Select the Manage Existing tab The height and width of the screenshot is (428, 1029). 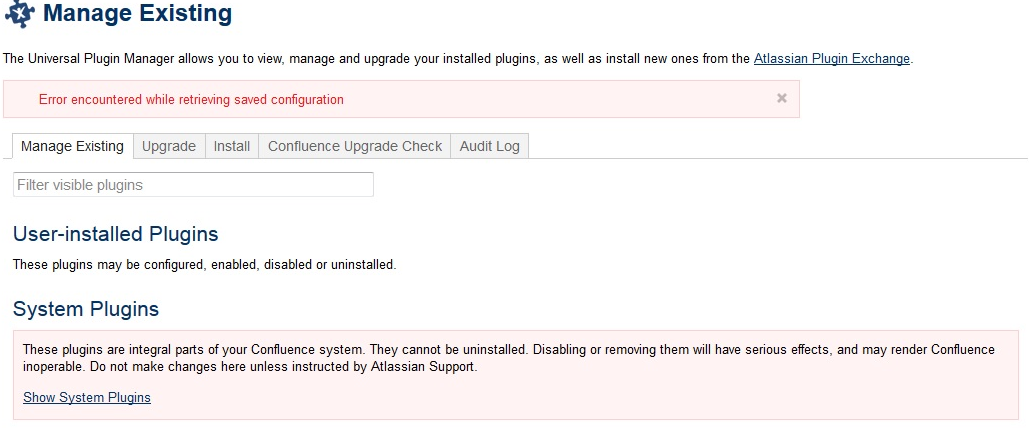click(72, 146)
